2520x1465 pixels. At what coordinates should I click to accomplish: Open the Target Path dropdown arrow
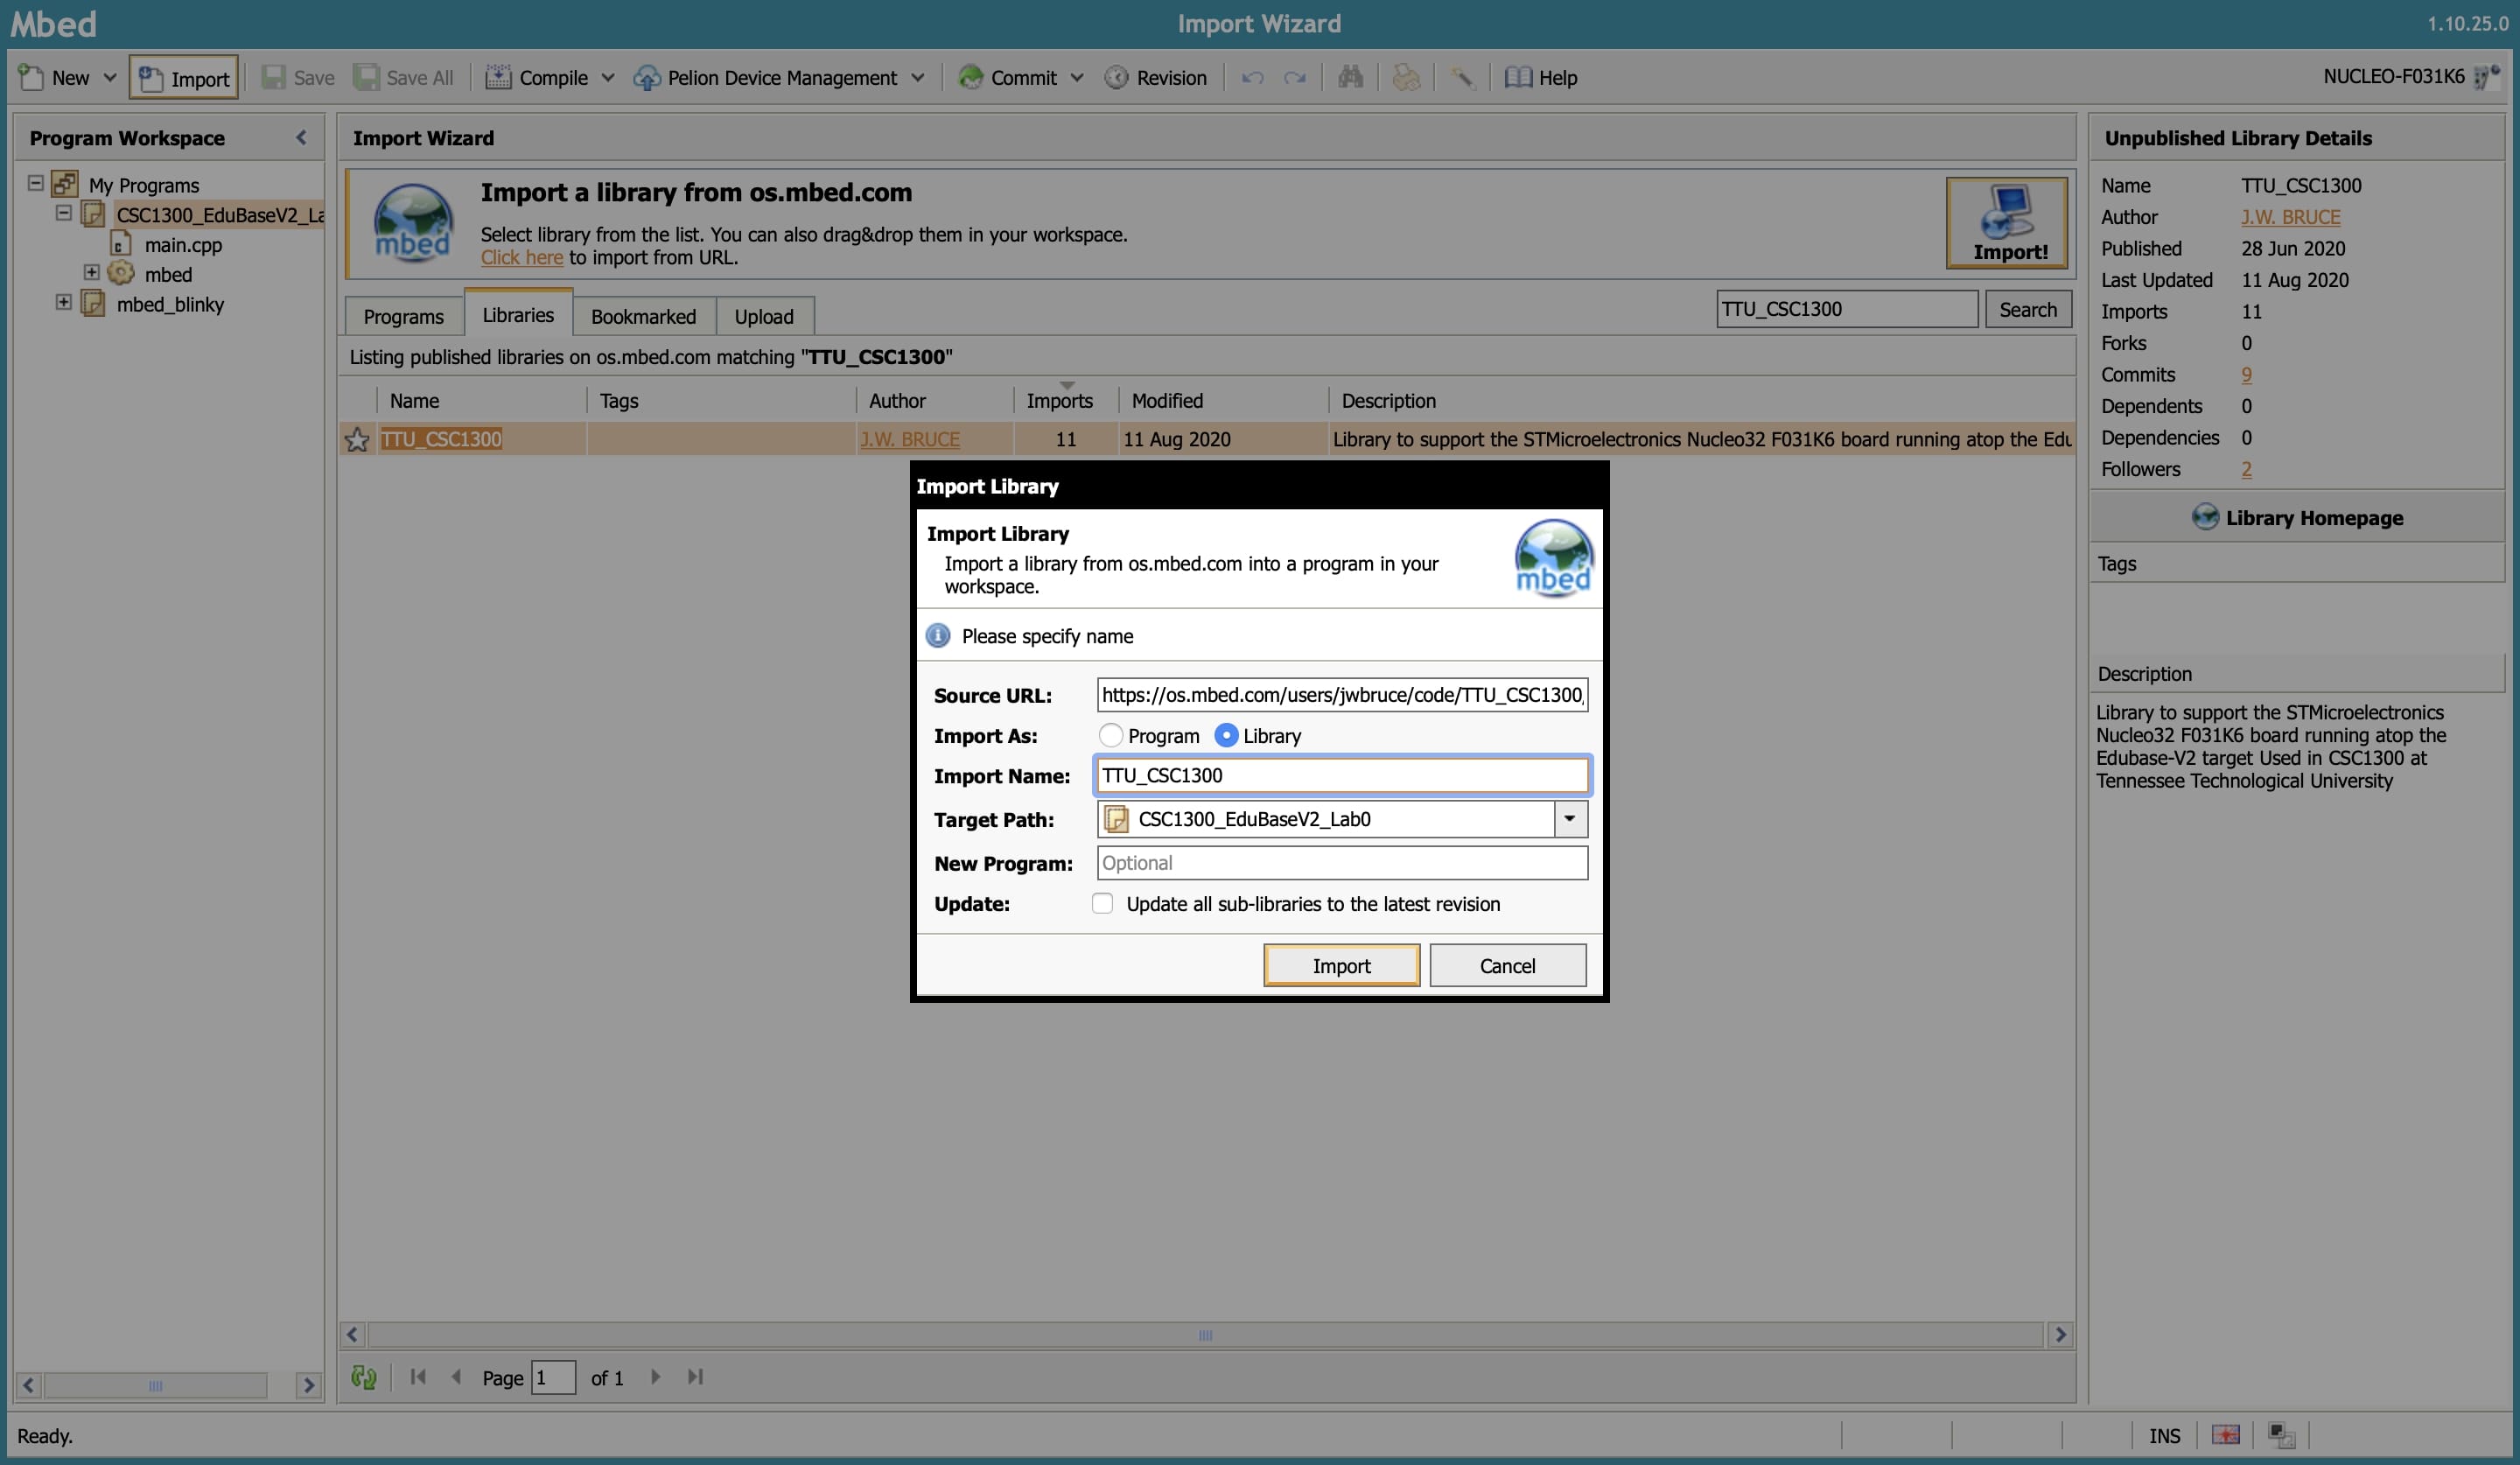point(1570,819)
